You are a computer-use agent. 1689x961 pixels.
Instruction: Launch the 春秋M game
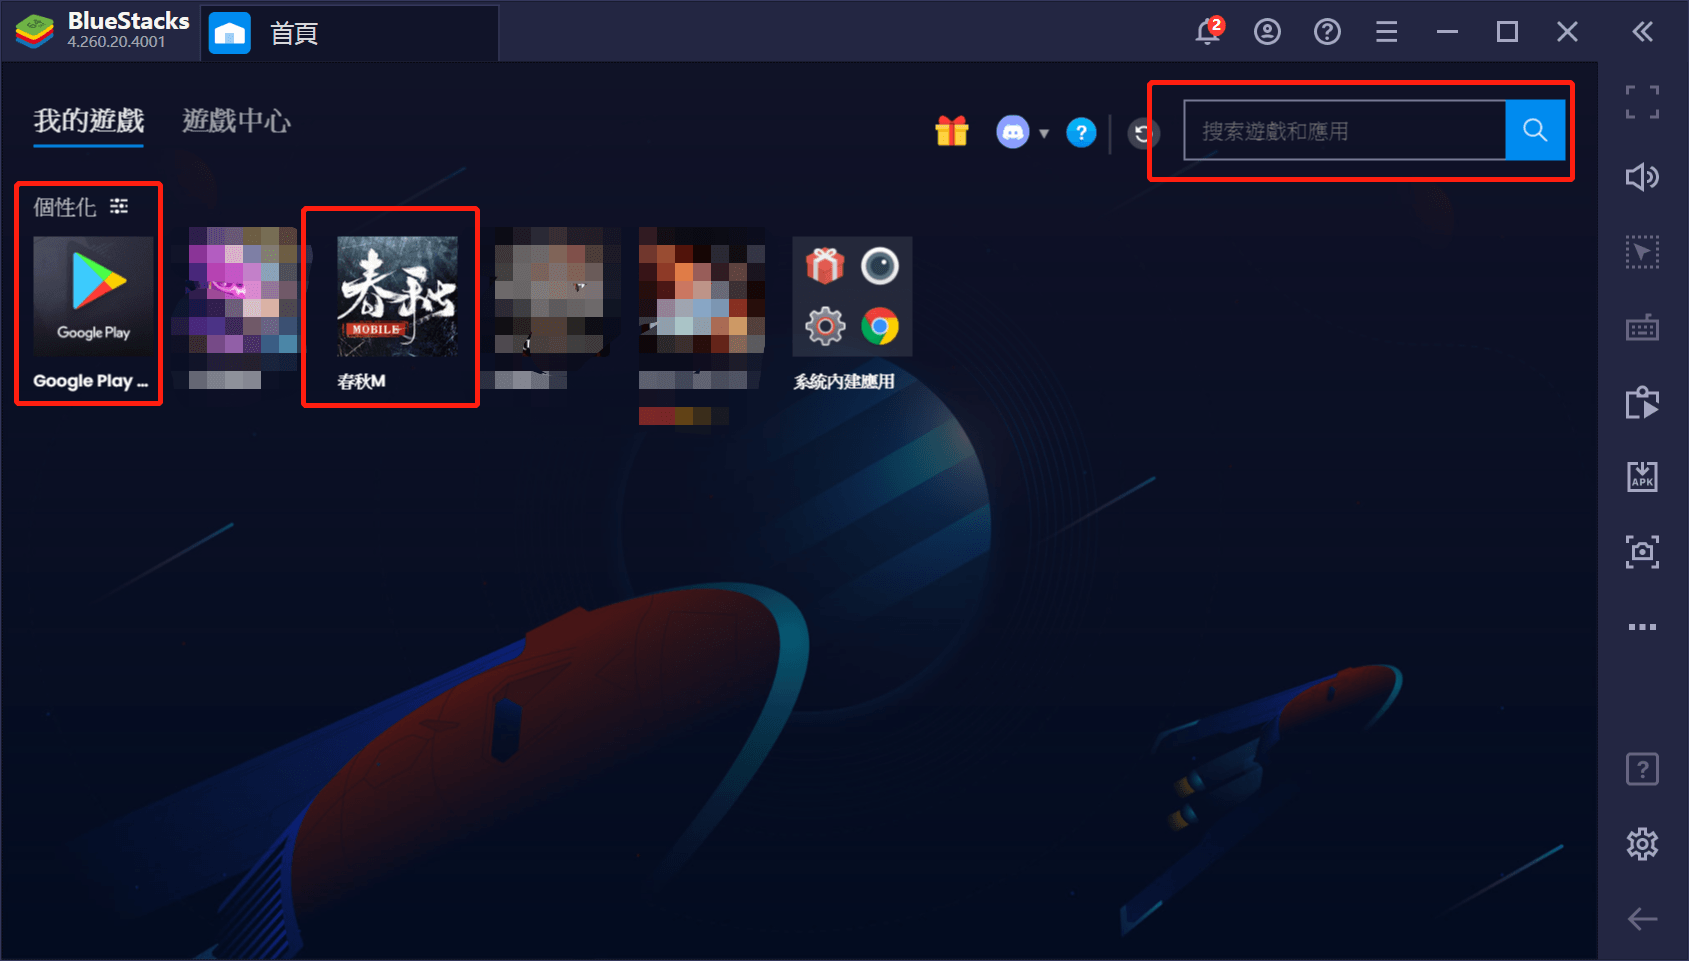(x=397, y=297)
